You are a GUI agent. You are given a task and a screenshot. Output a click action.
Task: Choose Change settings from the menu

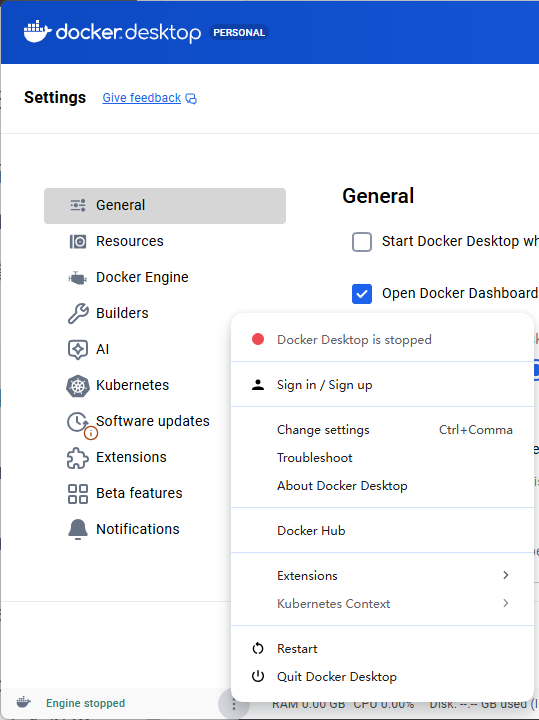click(x=382, y=430)
